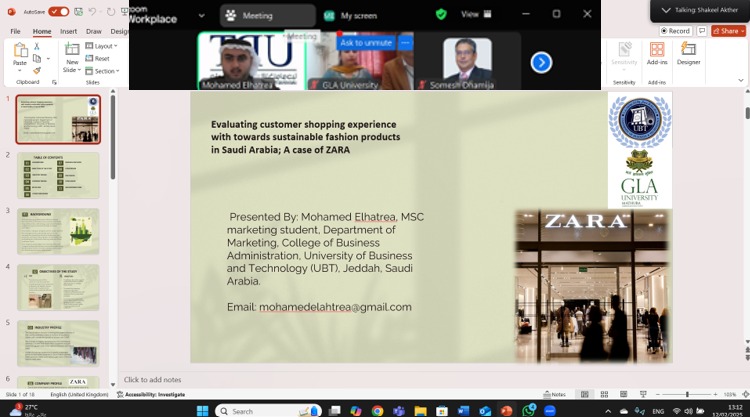This screenshot has width=750, height=417.
Task: Expand the Copy dropdown arrow
Action: [x=48, y=59]
